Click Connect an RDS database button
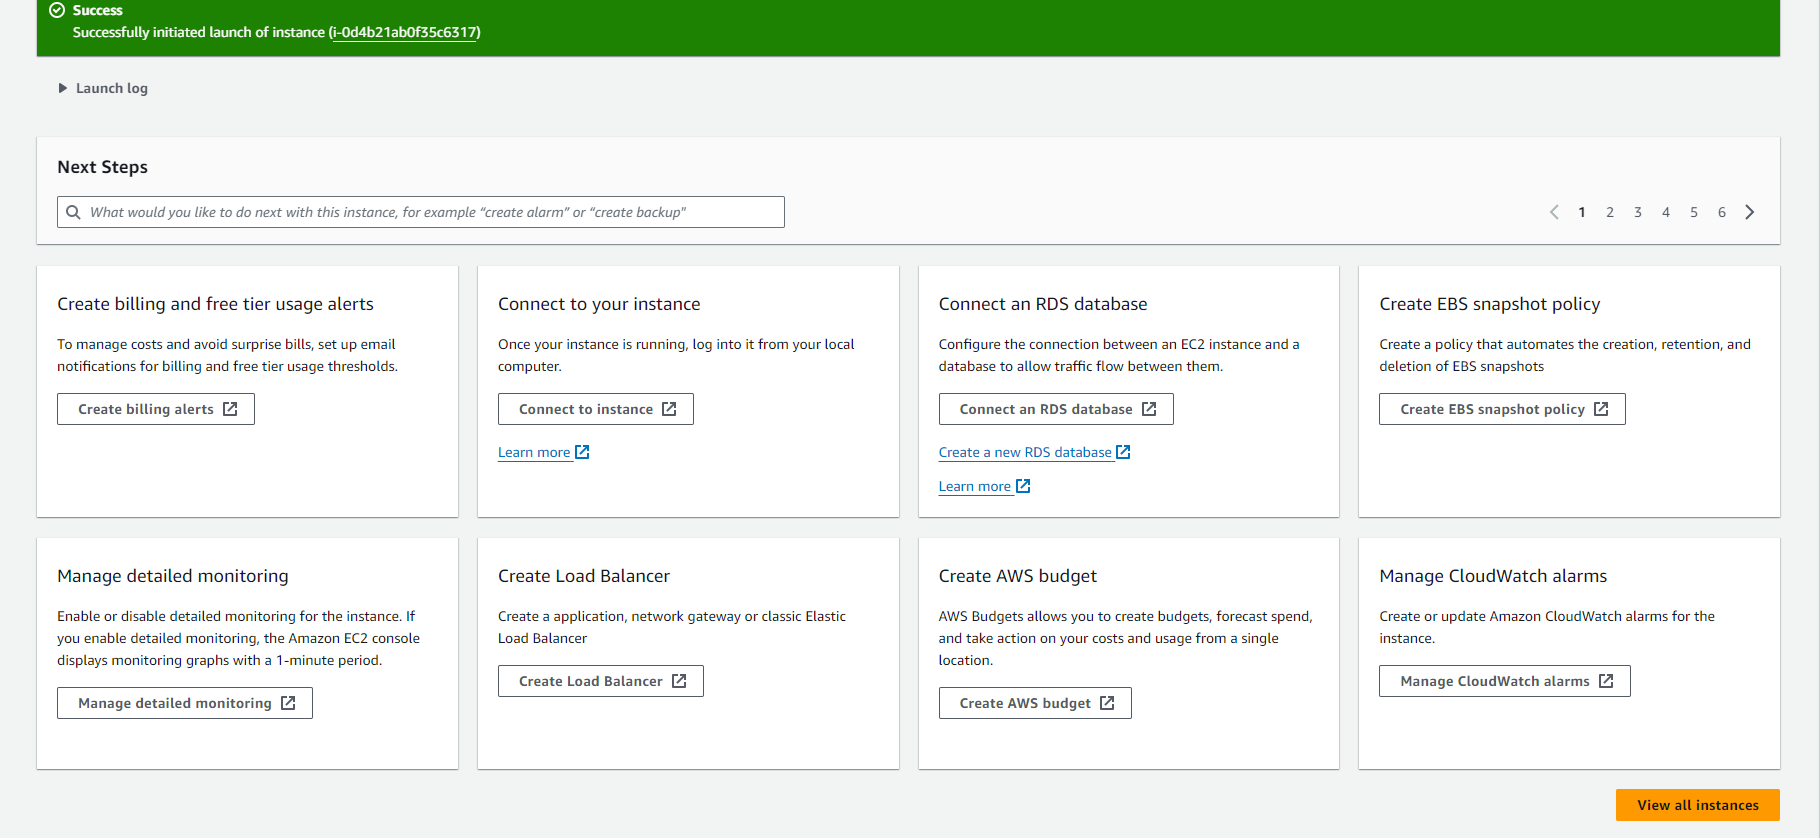Viewport: 1820px width, 838px height. coord(1056,409)
